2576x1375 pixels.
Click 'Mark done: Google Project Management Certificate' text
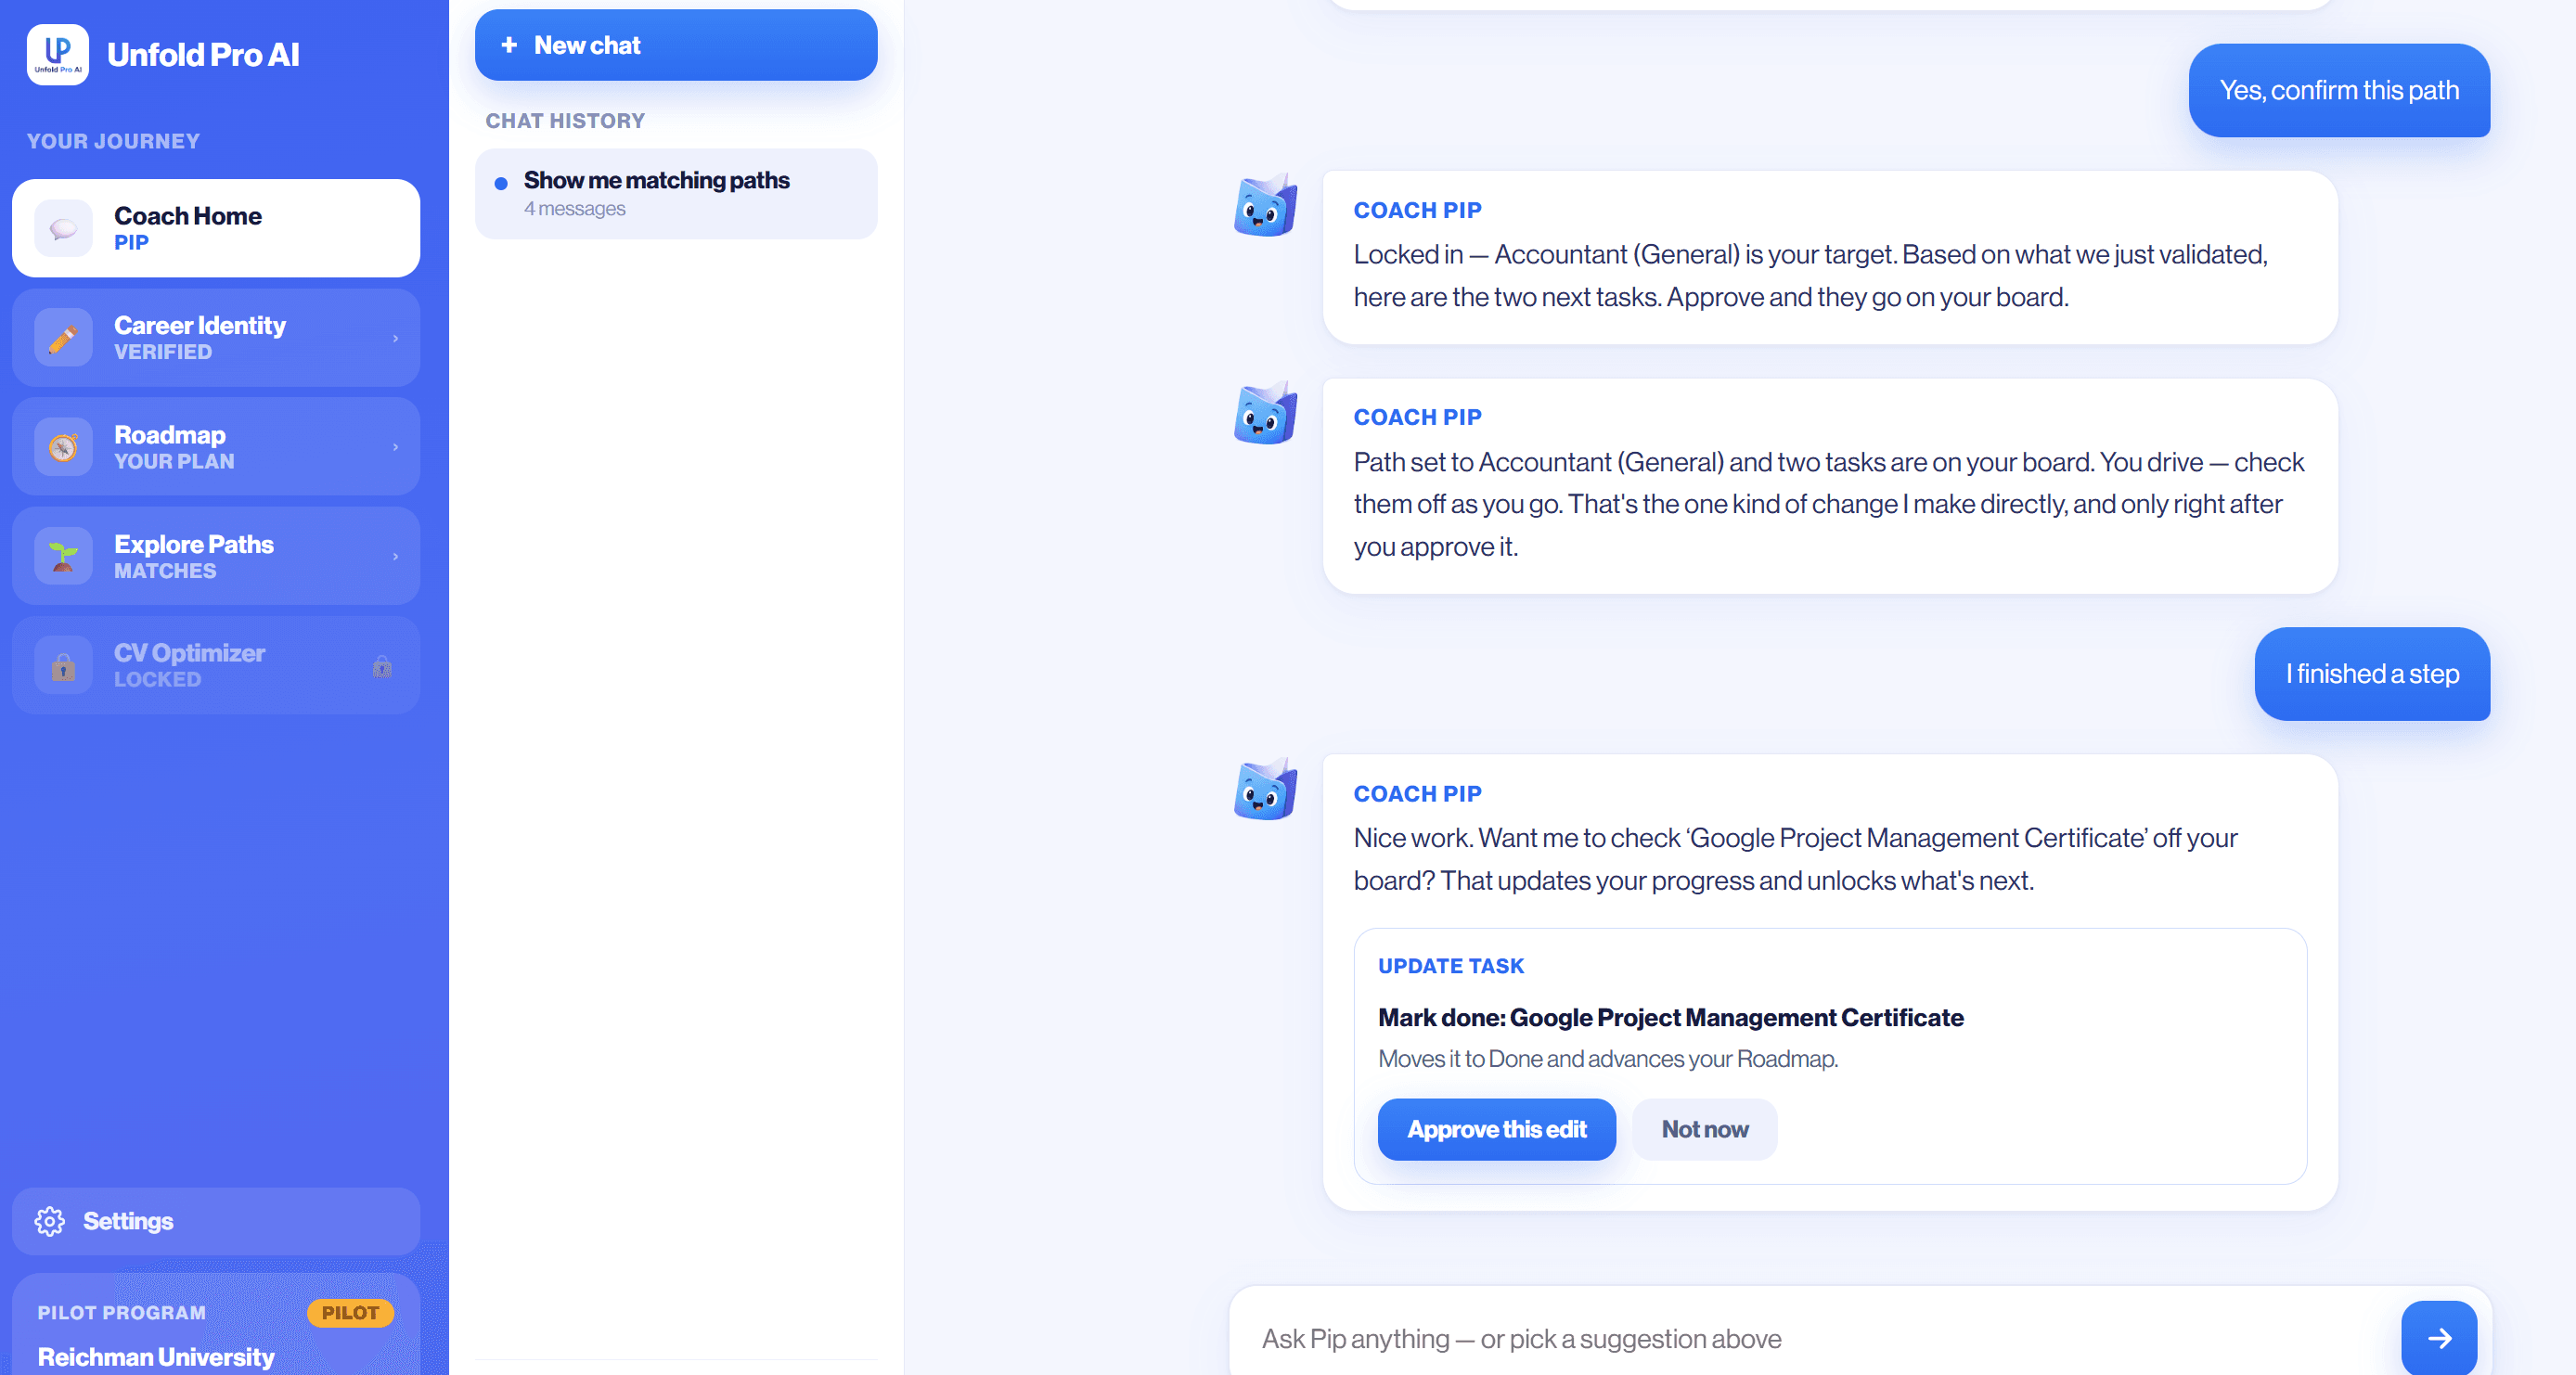1671,1018
